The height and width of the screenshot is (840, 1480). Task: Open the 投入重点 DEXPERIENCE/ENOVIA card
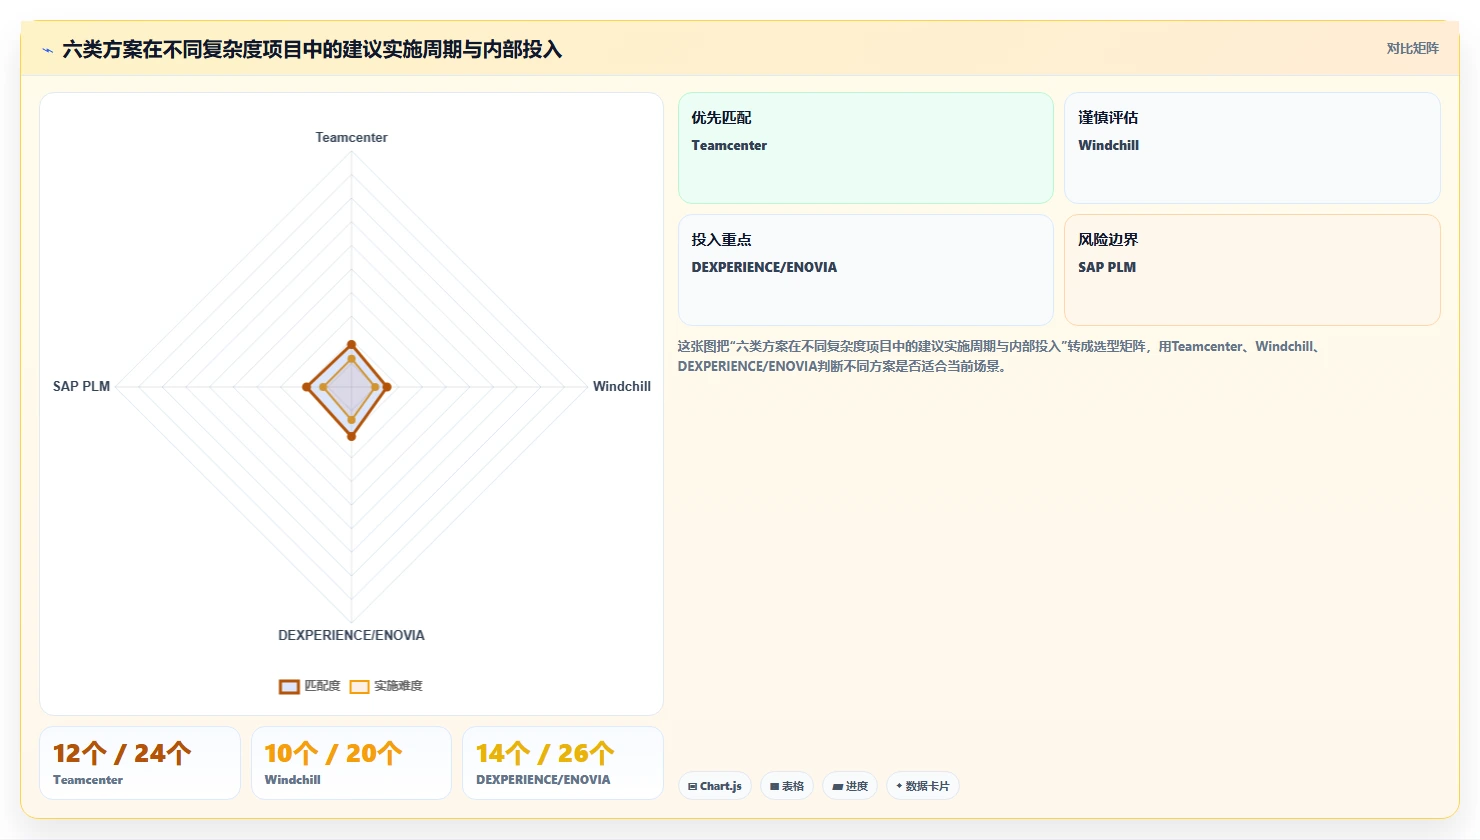pyautogui.click(x=866, y=270)
